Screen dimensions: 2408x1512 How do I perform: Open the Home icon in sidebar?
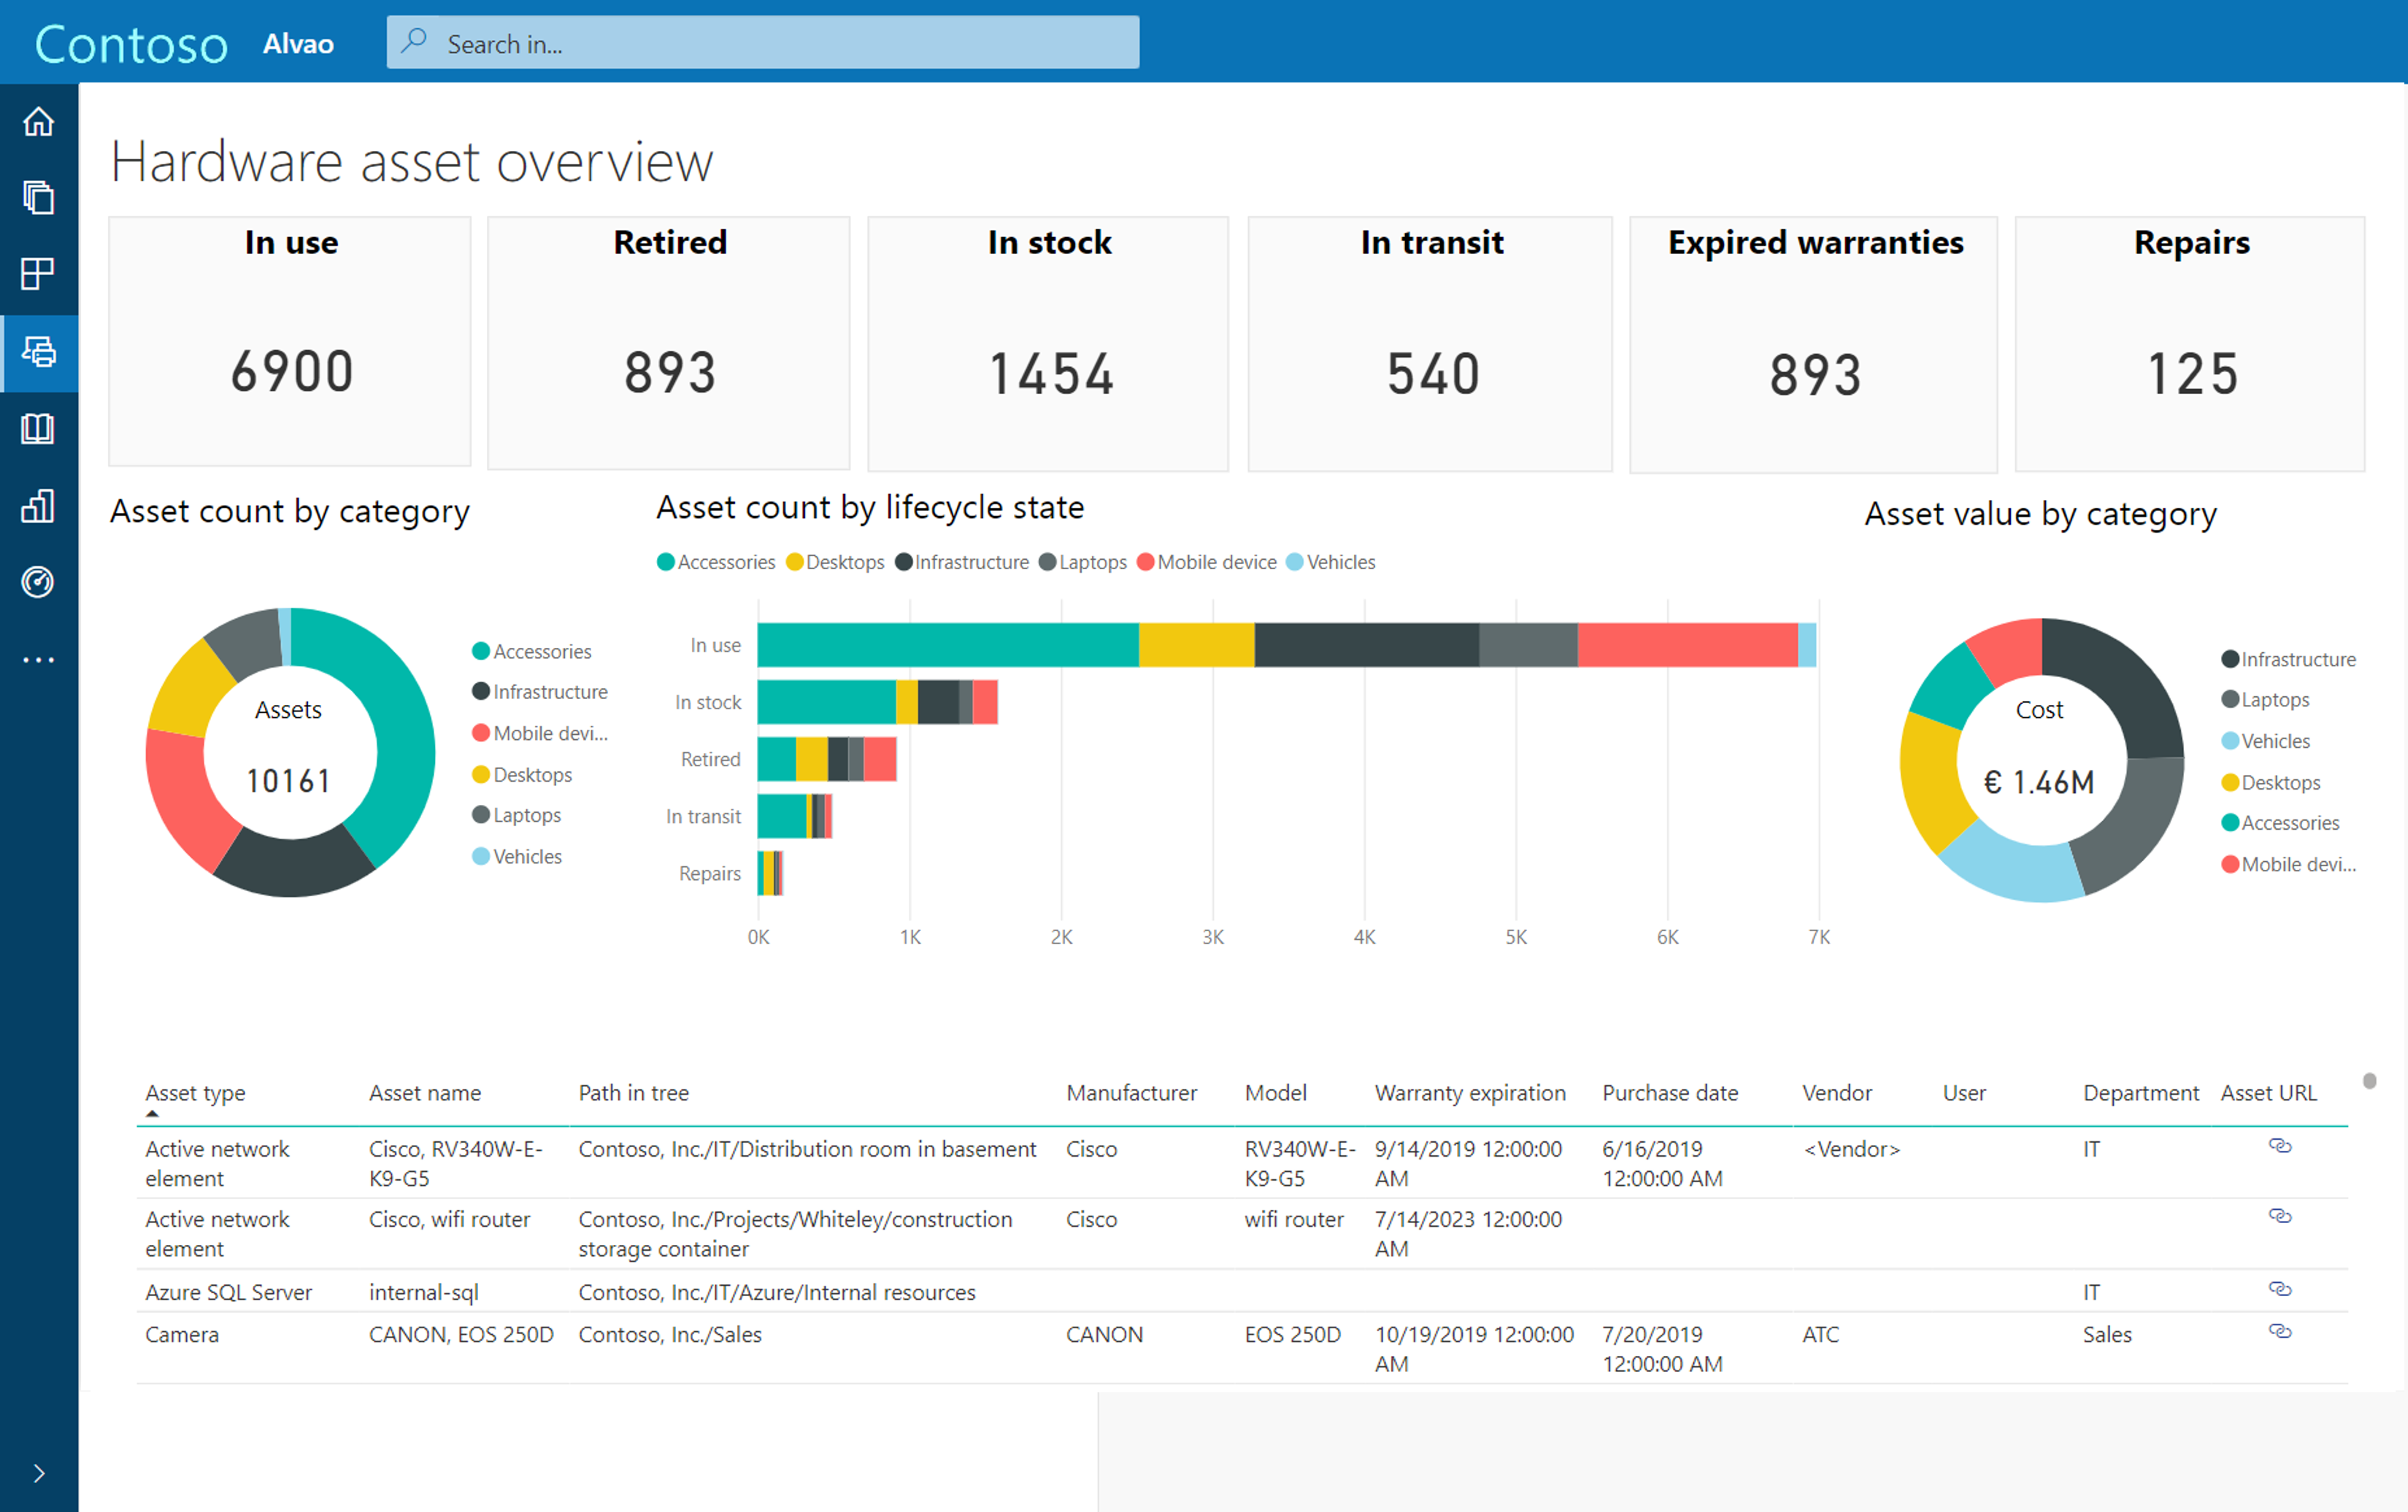38,121
